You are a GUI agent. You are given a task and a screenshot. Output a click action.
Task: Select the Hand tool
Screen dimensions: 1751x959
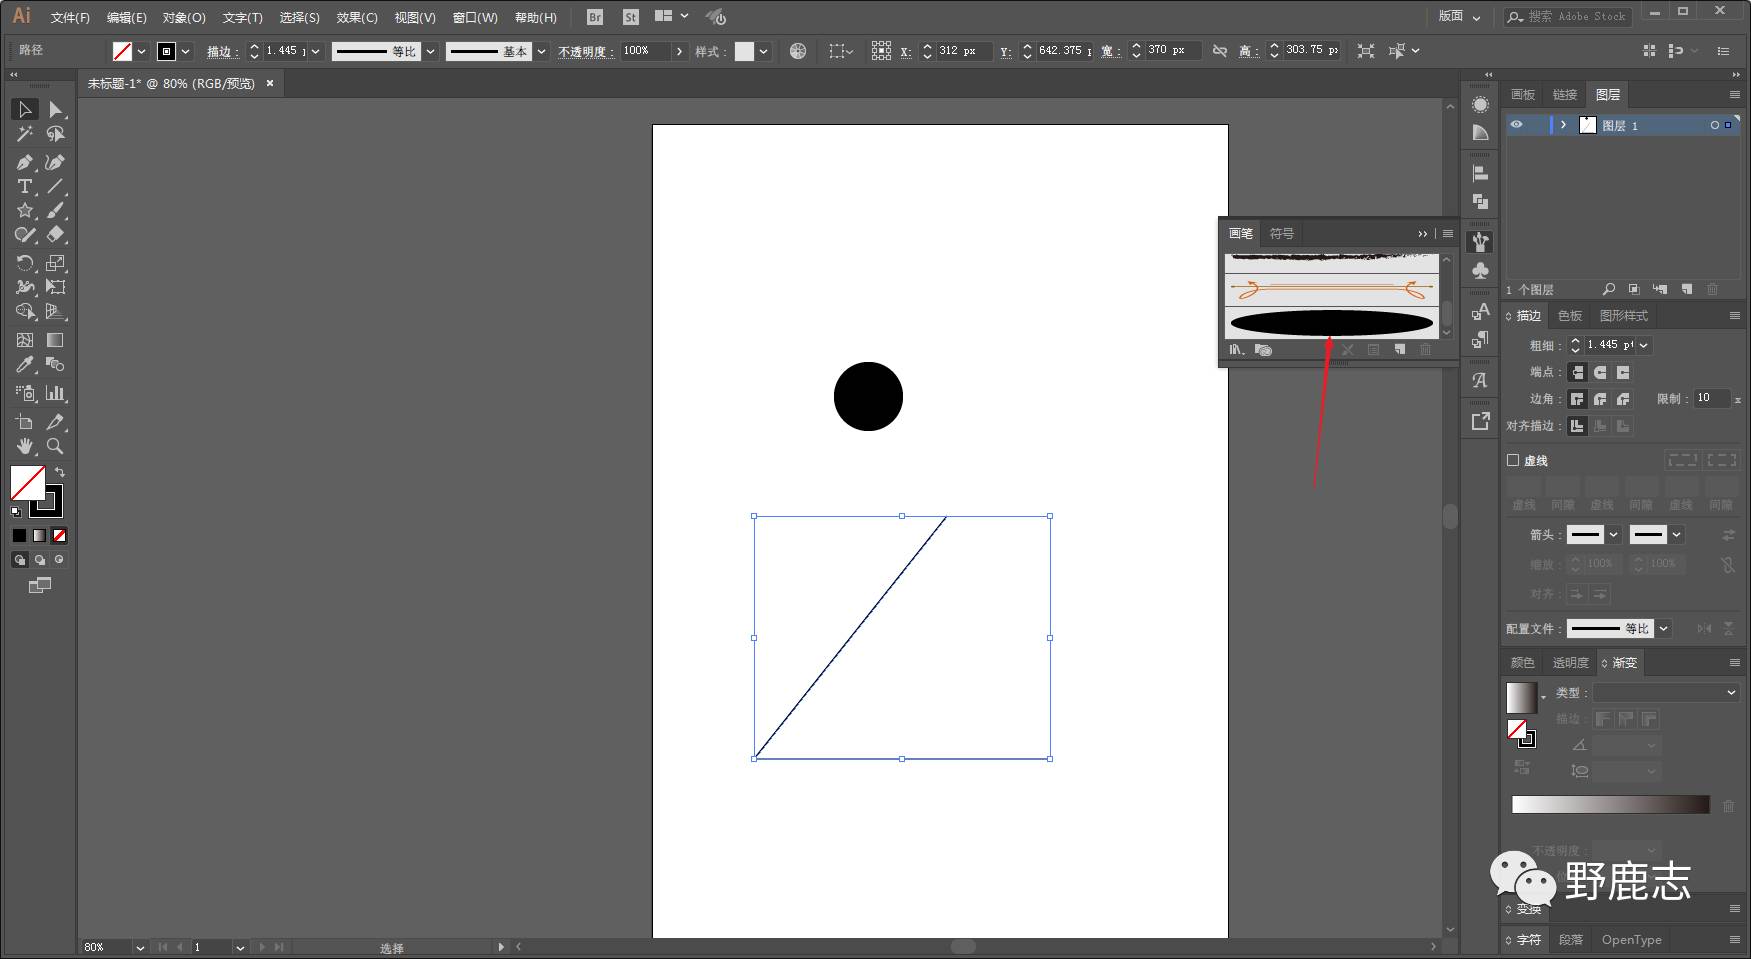[25, 446]
